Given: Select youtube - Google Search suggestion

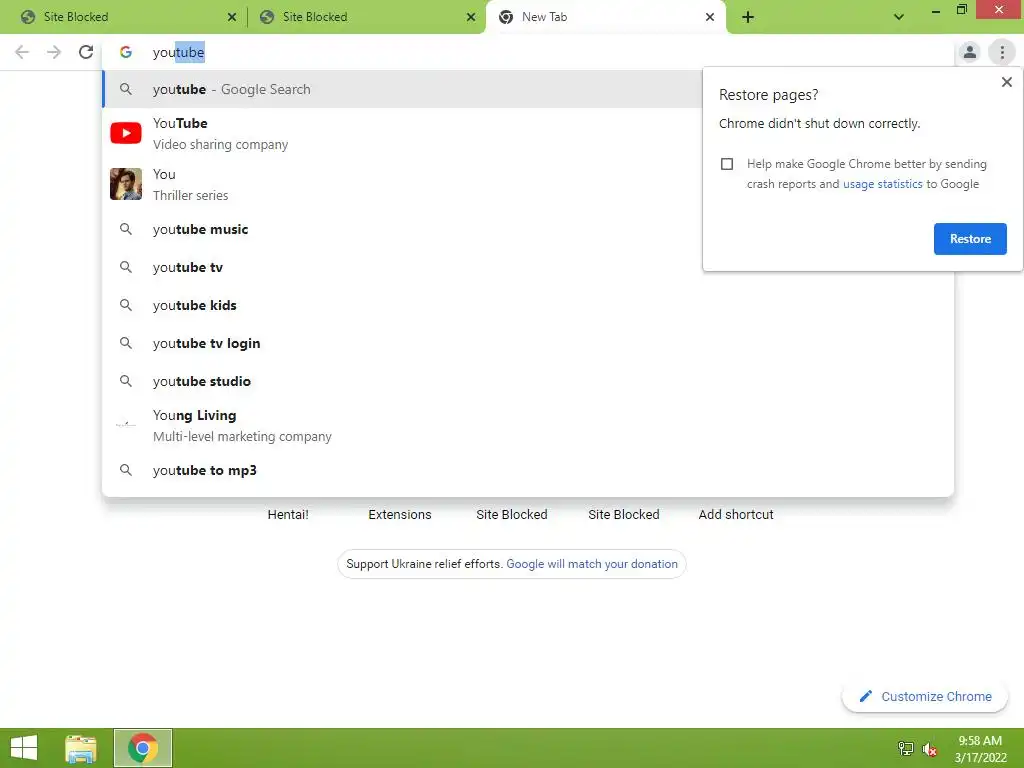Looking at the screenshot, I should coord(402,89).
